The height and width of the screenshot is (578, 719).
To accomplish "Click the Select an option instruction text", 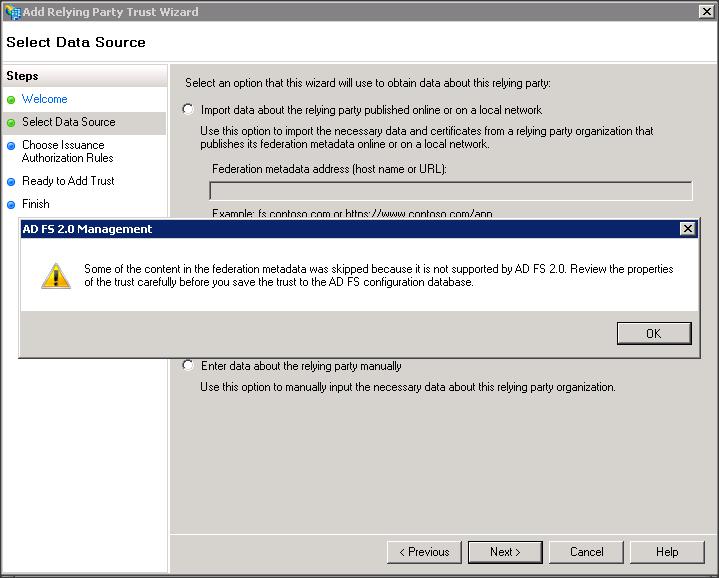I will tap(368, 83).
